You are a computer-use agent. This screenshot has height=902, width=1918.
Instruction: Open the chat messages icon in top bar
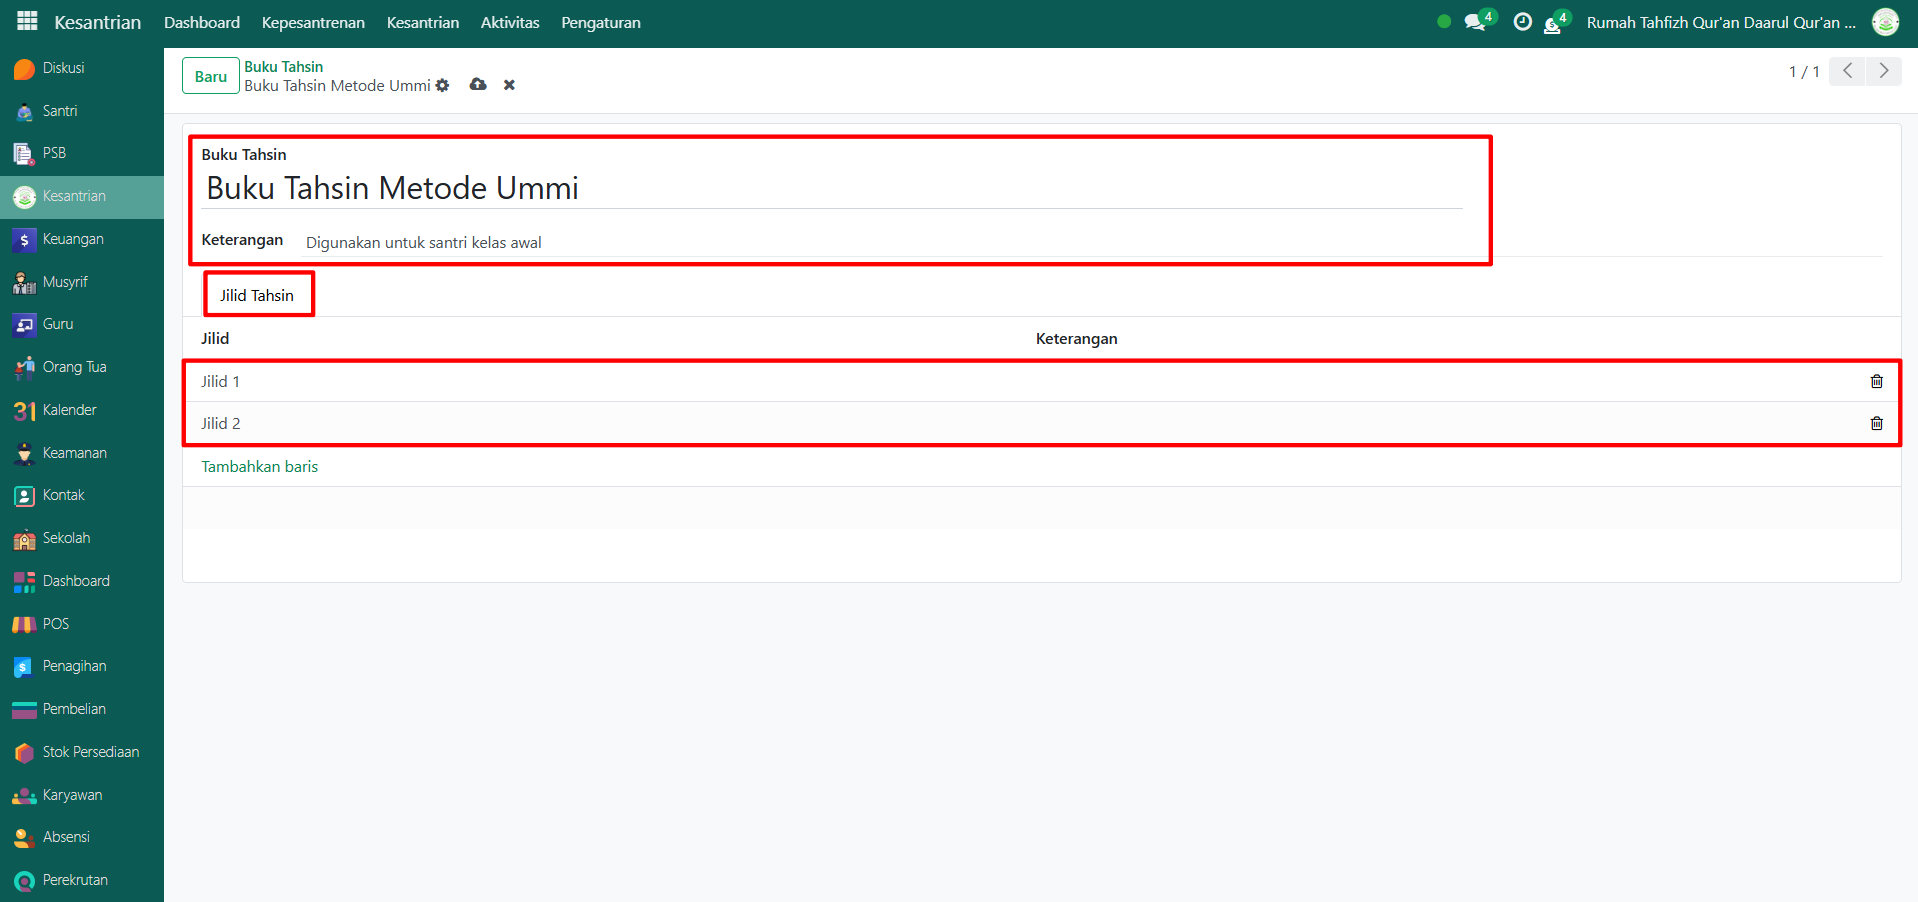[x=1475, y=22]
